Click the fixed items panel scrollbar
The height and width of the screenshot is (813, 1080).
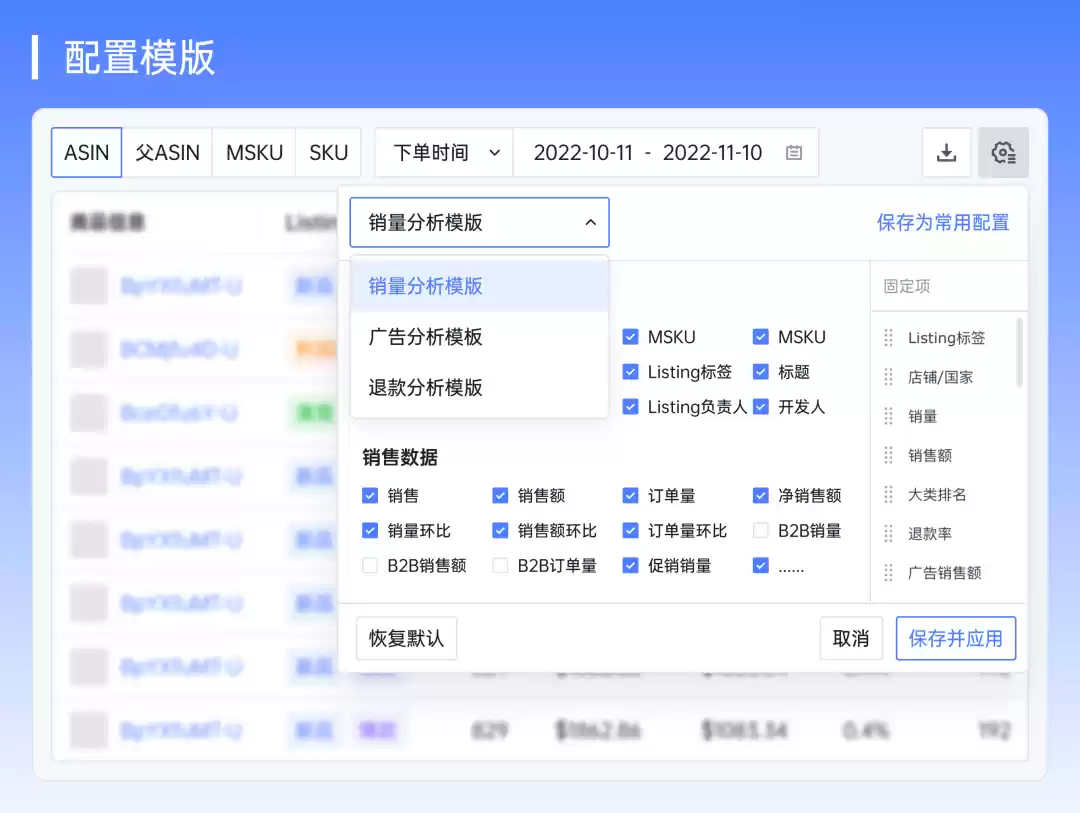[x=1020, y=352]
